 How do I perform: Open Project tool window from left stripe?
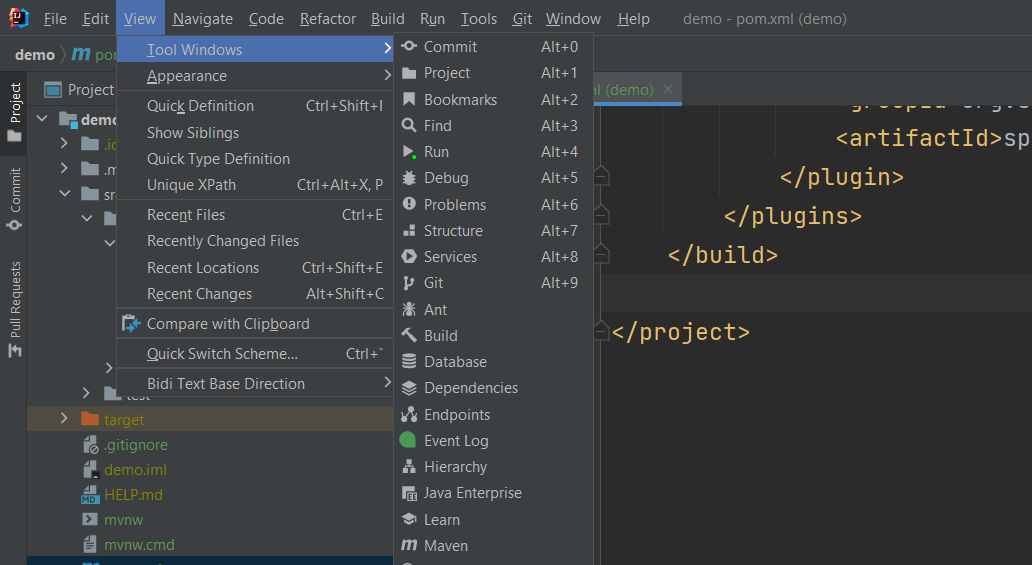(14, 113)
